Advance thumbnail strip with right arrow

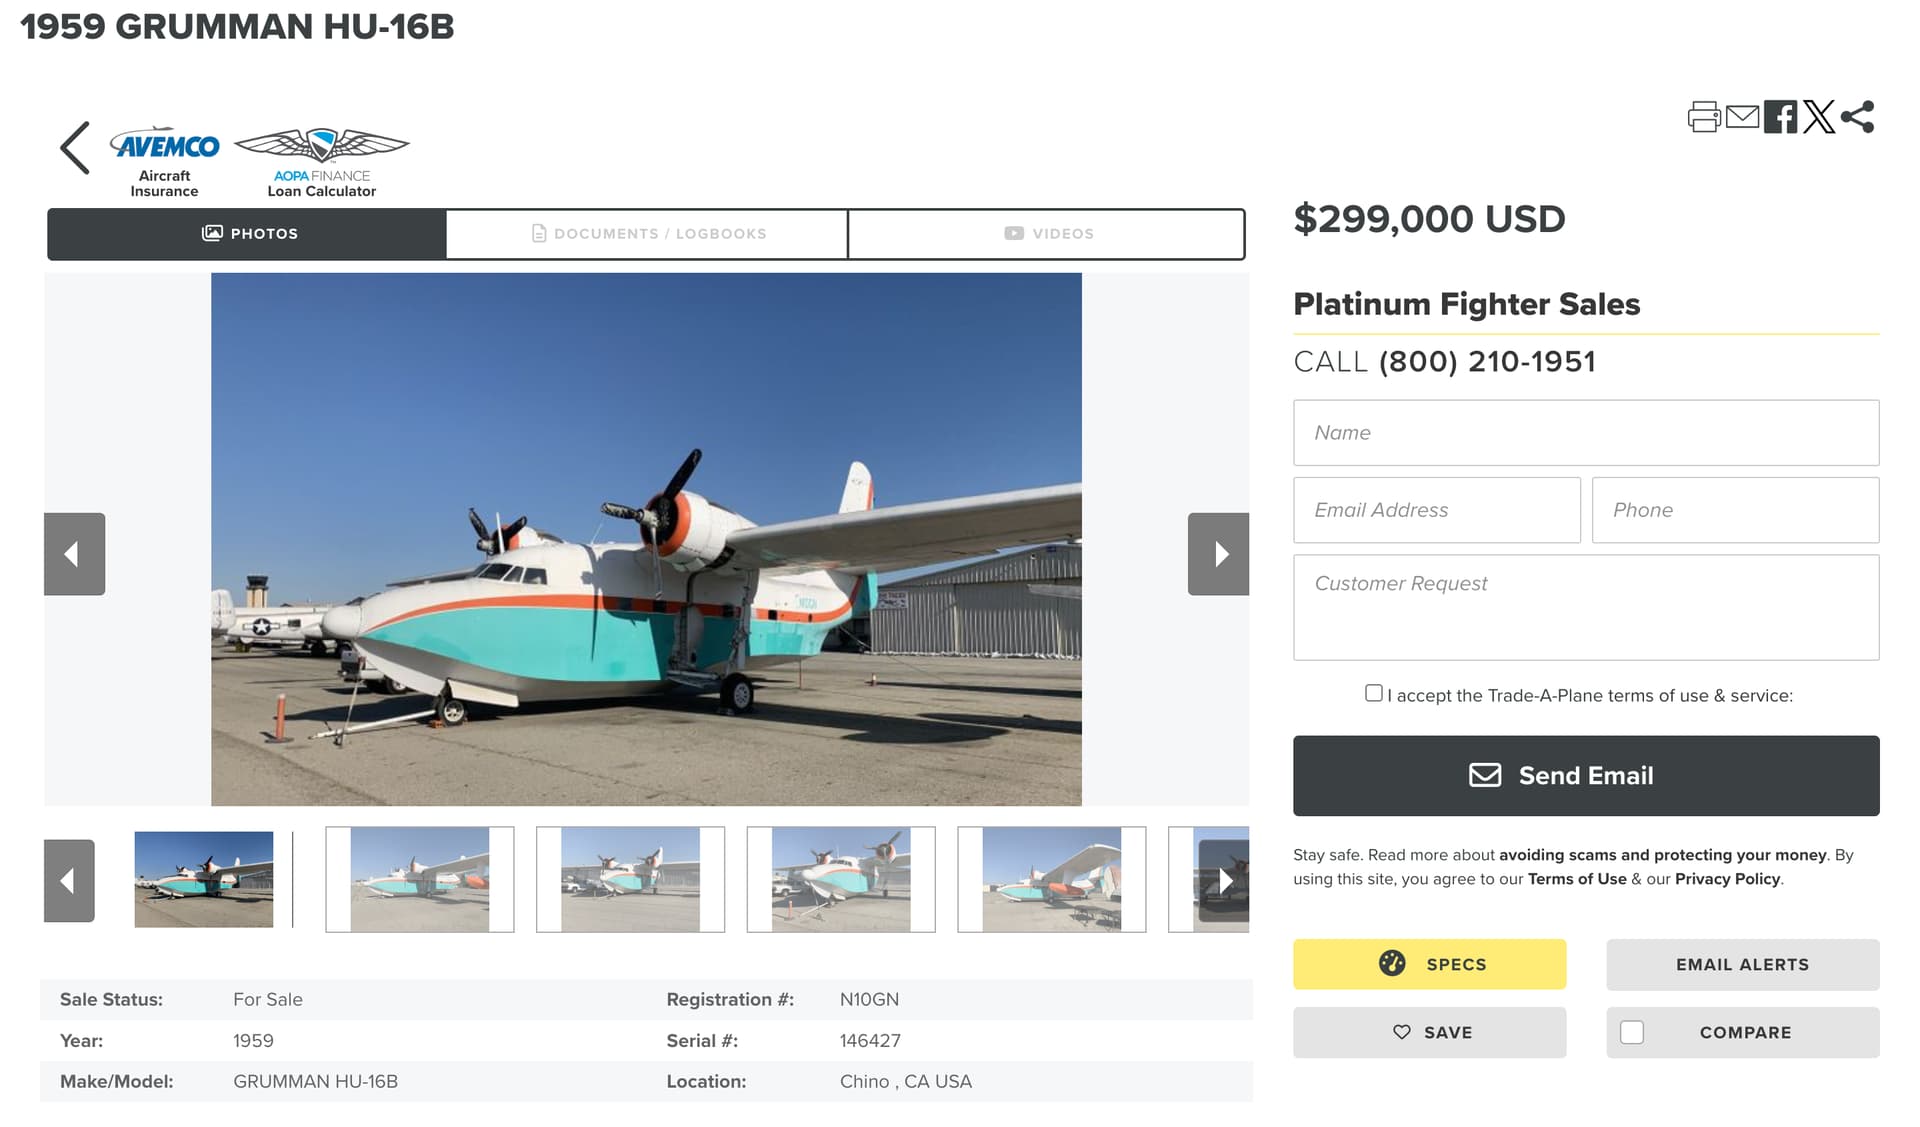pyautogui.click(x=1224, y=880)
